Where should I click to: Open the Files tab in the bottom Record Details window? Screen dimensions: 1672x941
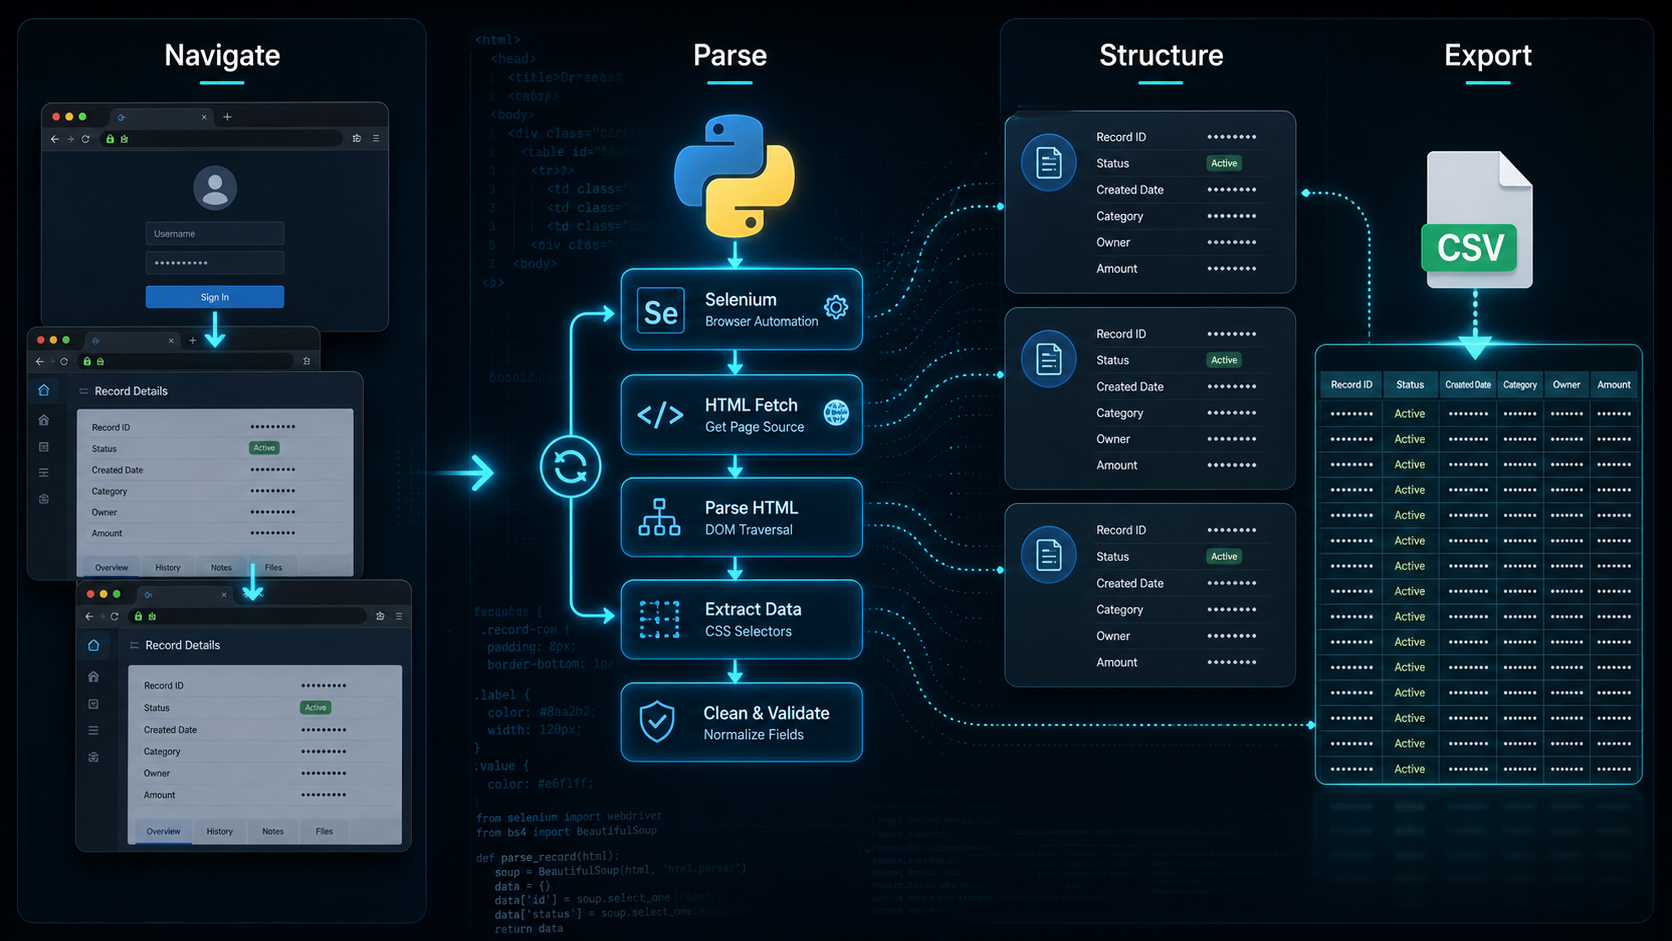(x=324, y=831)
